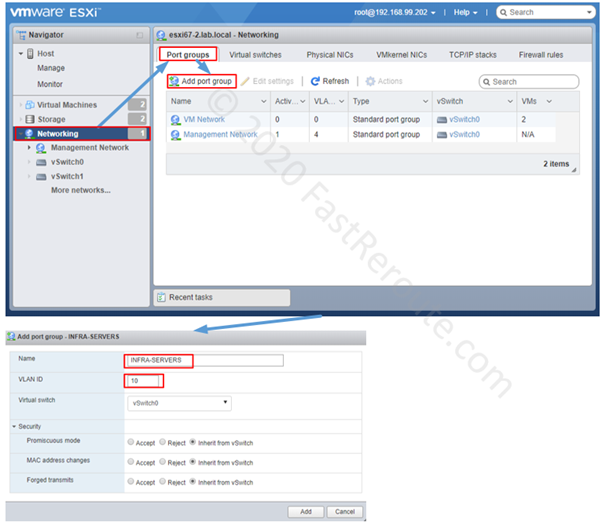The height and width of the screenshot is (526, 602).
Task: Click vSwitch0 icon in VM Network row
Action: 442,120
